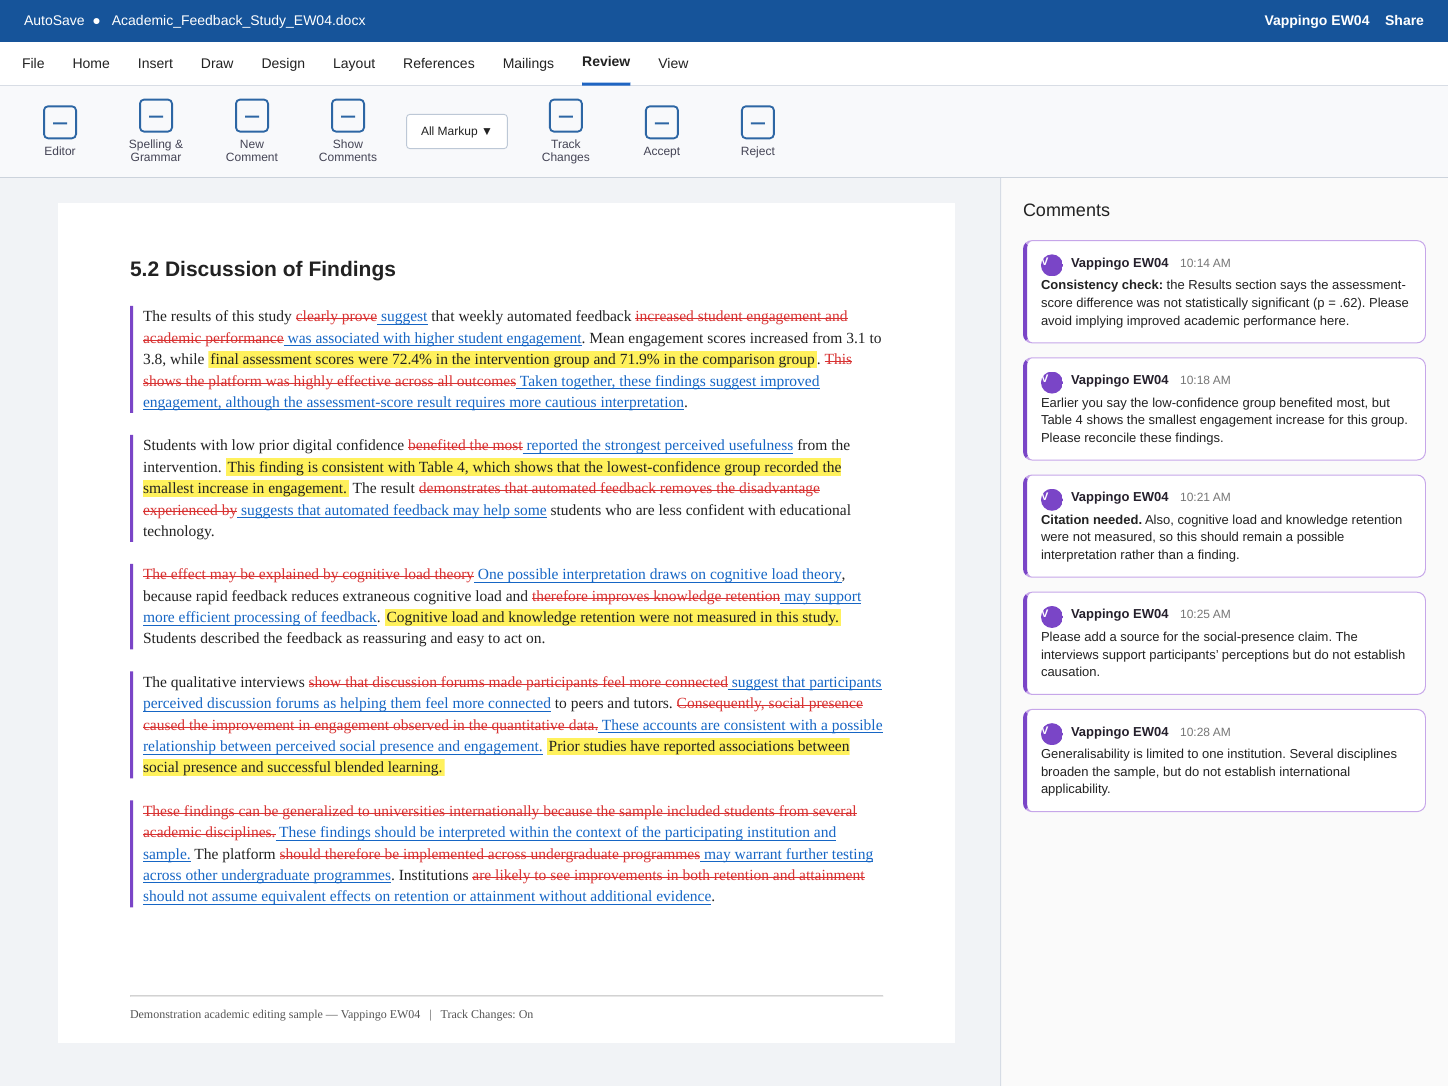This screenshot has height=1086, width=1448.
Task: Click the Share button
Action: pos(1404,20)
